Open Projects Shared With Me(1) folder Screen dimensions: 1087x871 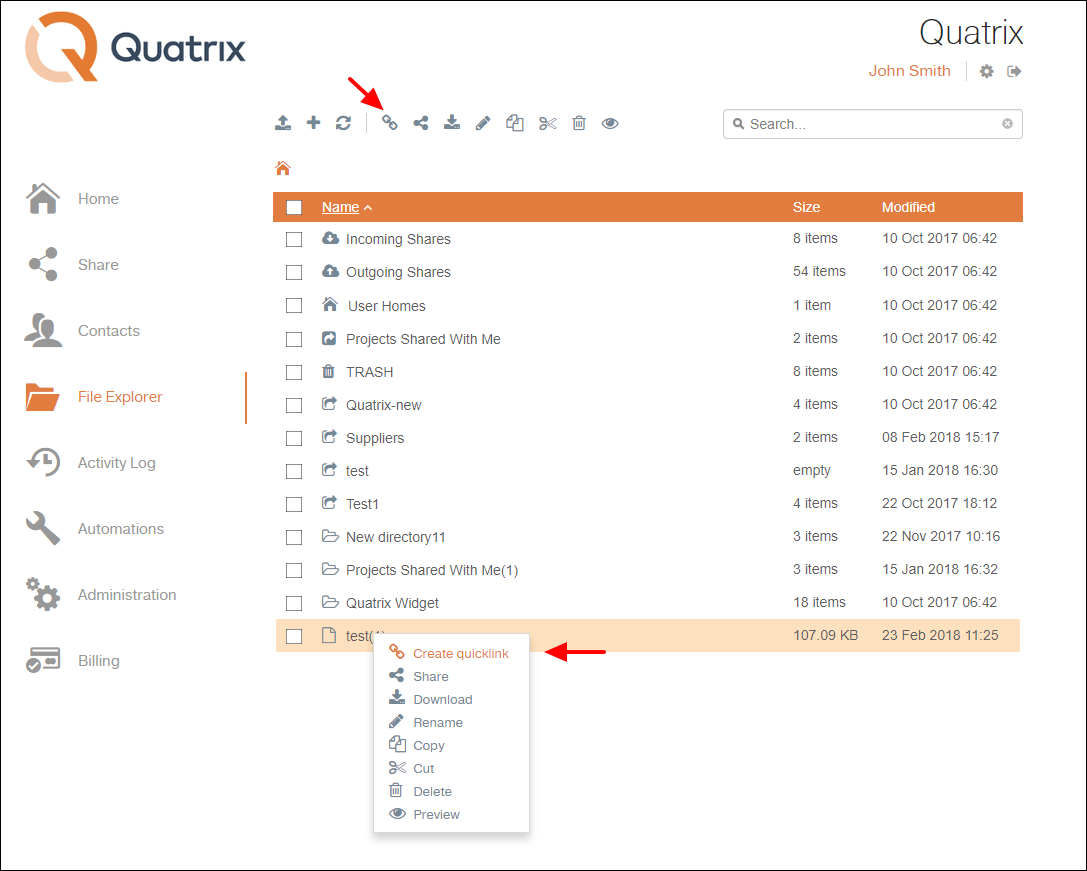(x=432, y=570)
